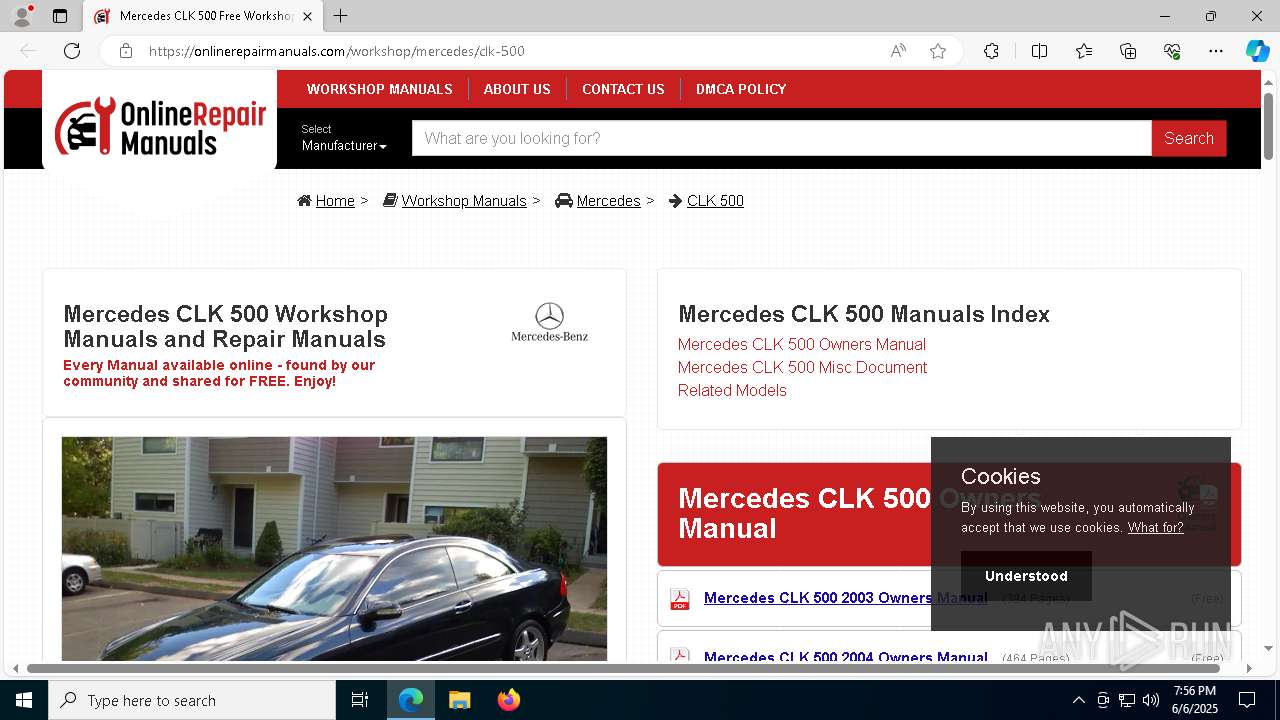Open the ABOUT US page
The height and width of the screenshot is (720, 1280).
517,89
